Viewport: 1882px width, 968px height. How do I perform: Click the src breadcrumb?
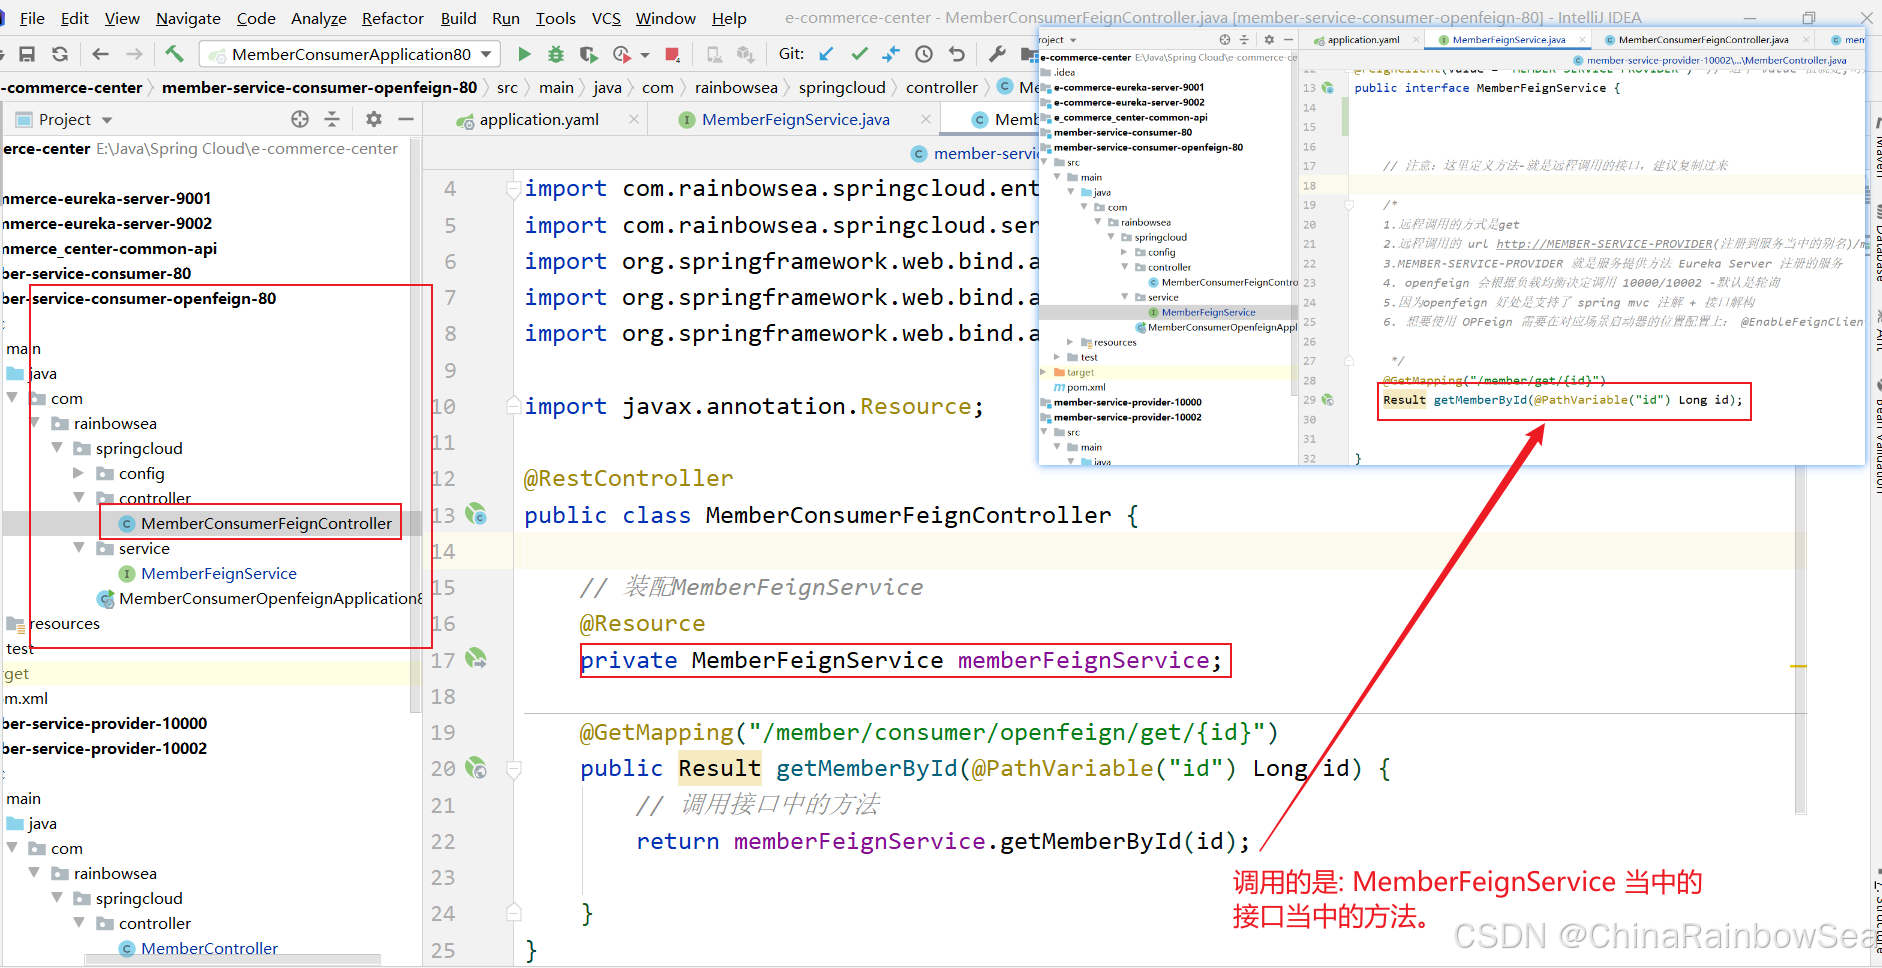pyautogui.click(x=507, y=88)
